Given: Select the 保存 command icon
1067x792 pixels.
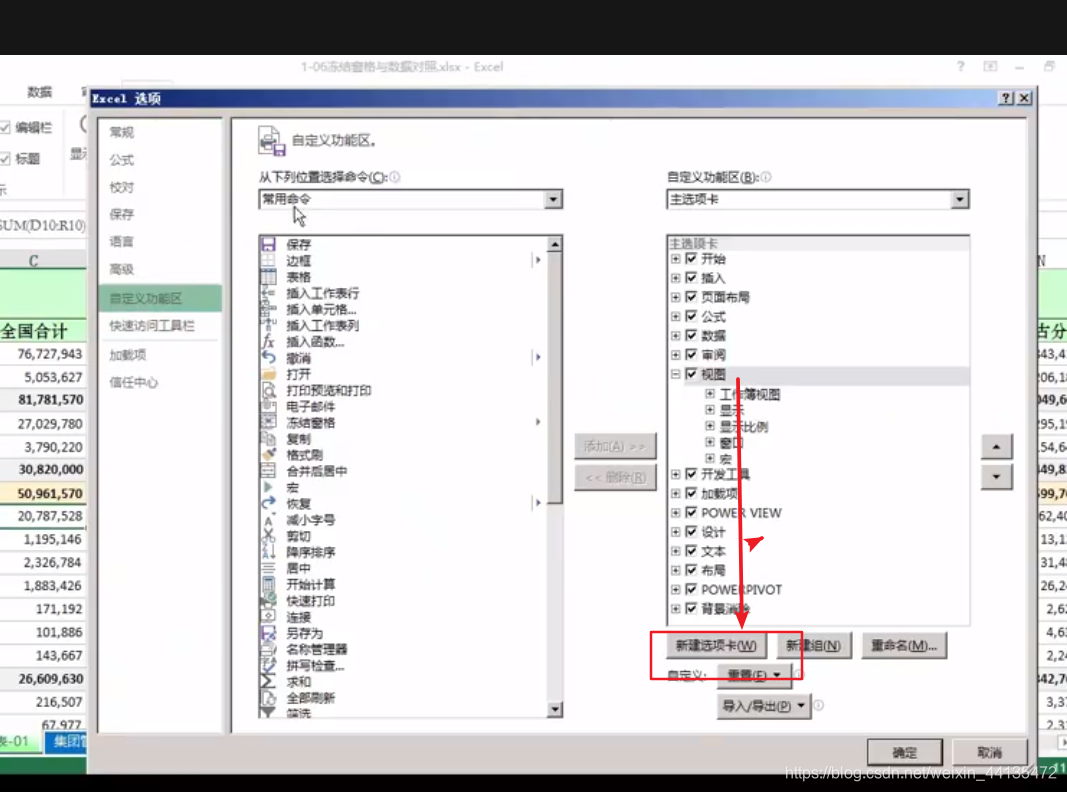Looking at the screenshot, I should tap(269, 244).
